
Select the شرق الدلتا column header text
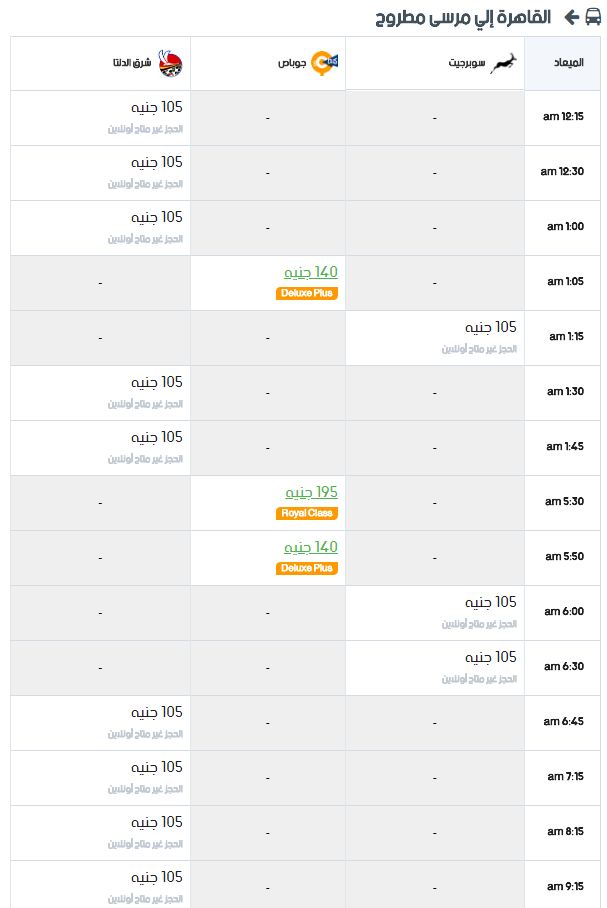pos(132,63)
